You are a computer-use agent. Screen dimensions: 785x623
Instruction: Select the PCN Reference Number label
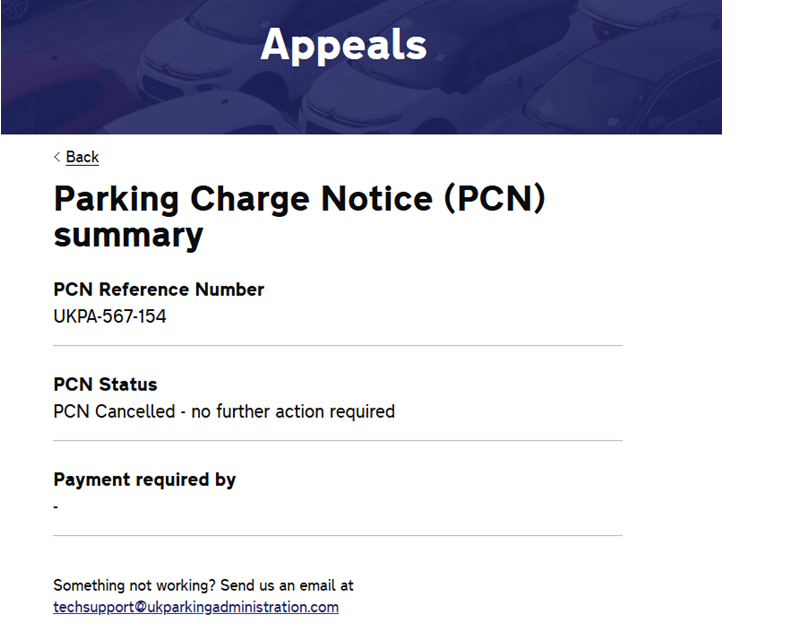158,290
